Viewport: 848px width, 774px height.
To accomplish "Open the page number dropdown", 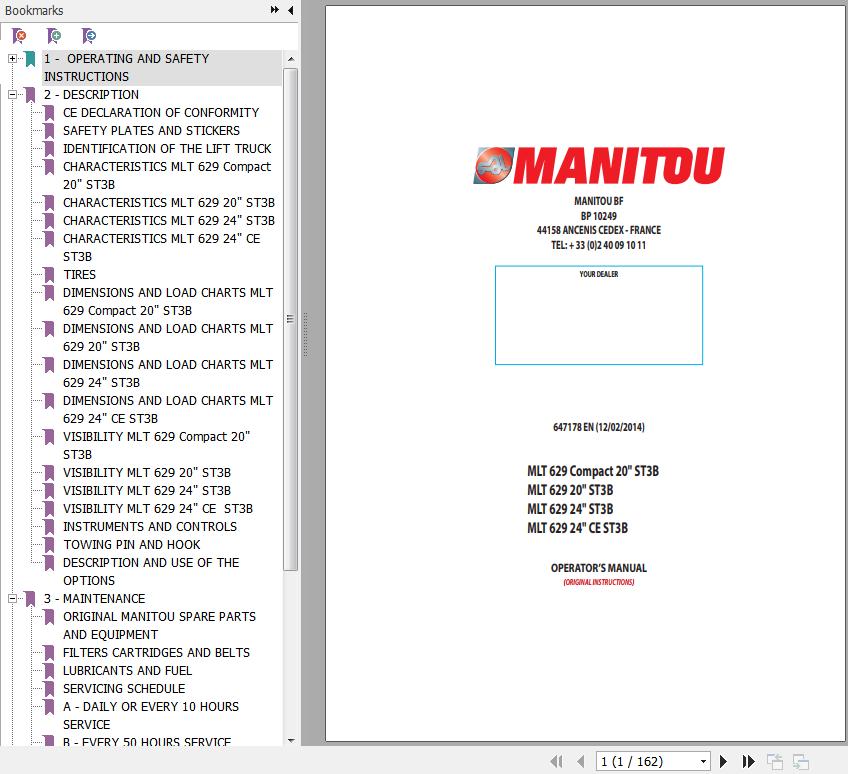I will tap(703, 762).
